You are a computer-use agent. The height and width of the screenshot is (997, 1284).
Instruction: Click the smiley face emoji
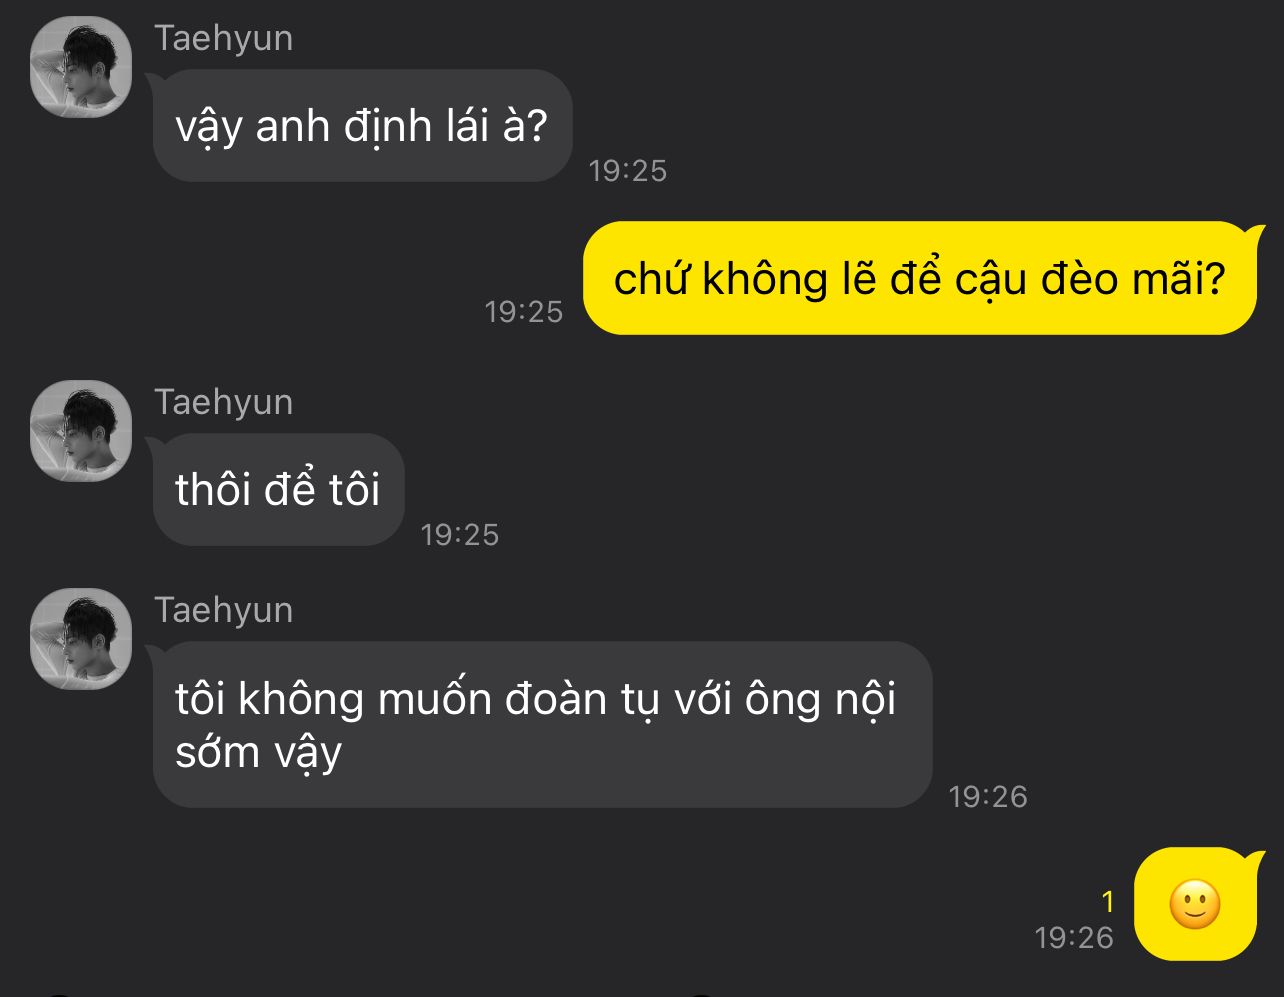(x=1195, y=905)
